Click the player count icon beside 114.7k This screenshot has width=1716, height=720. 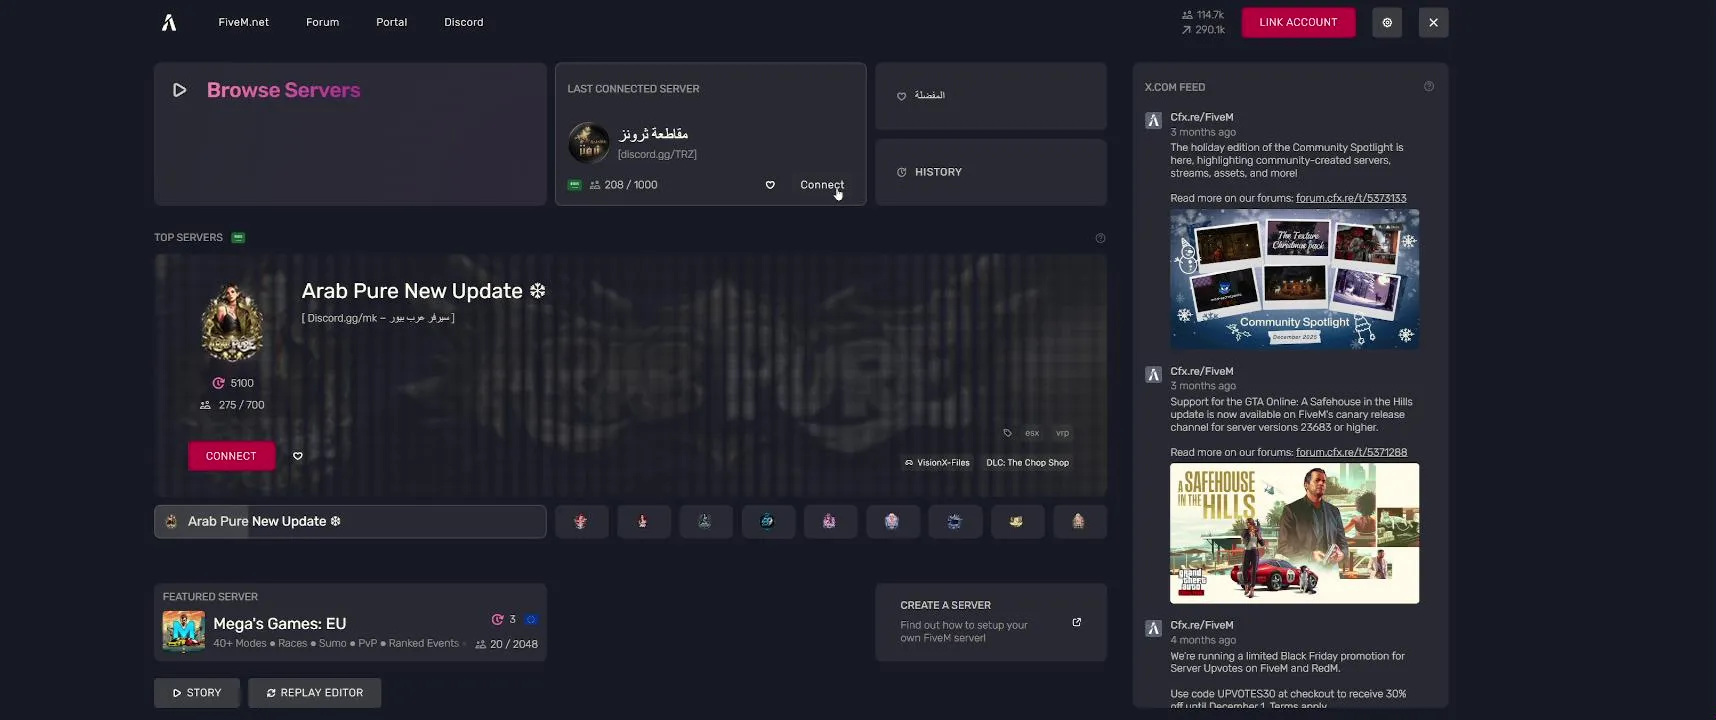(1187, 15)
